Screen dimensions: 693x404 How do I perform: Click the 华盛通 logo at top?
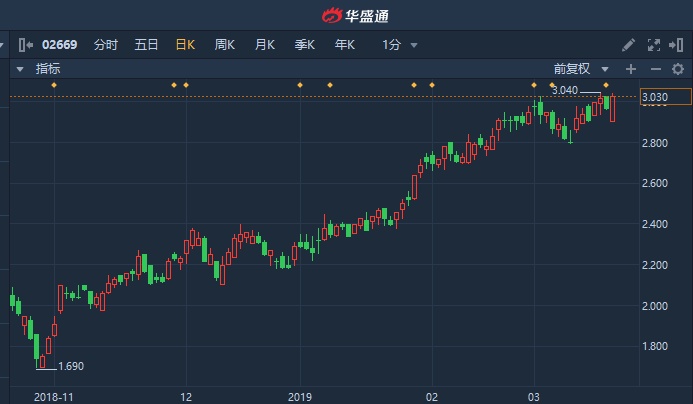[355, 16]
